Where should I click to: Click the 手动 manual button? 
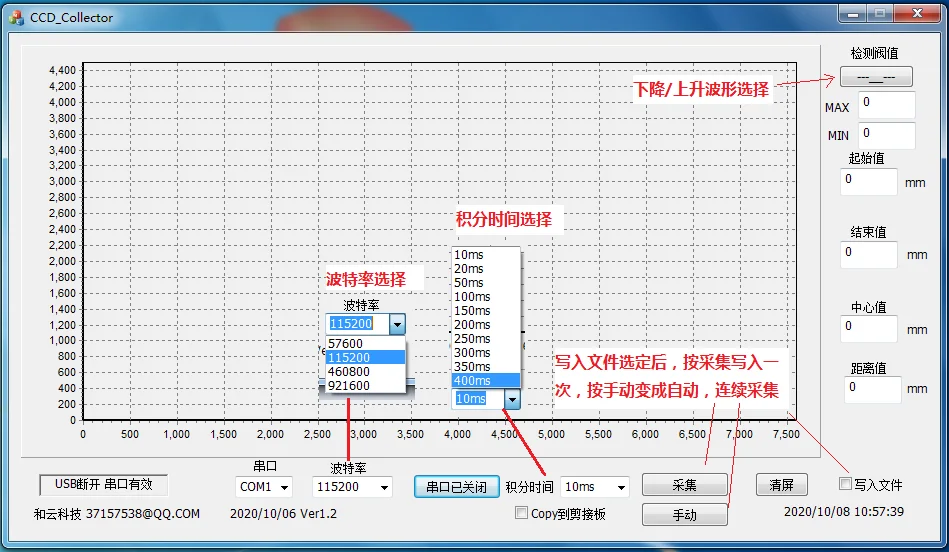point(685,514)
